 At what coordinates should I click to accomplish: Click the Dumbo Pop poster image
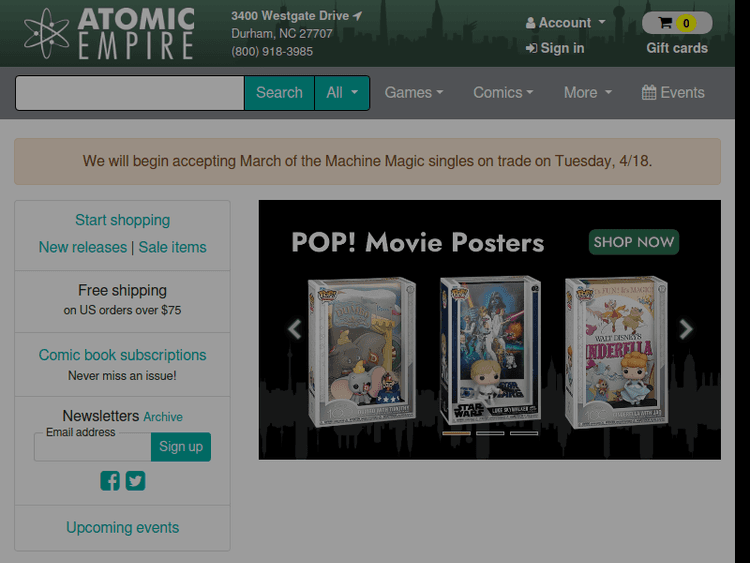point(362,351)
